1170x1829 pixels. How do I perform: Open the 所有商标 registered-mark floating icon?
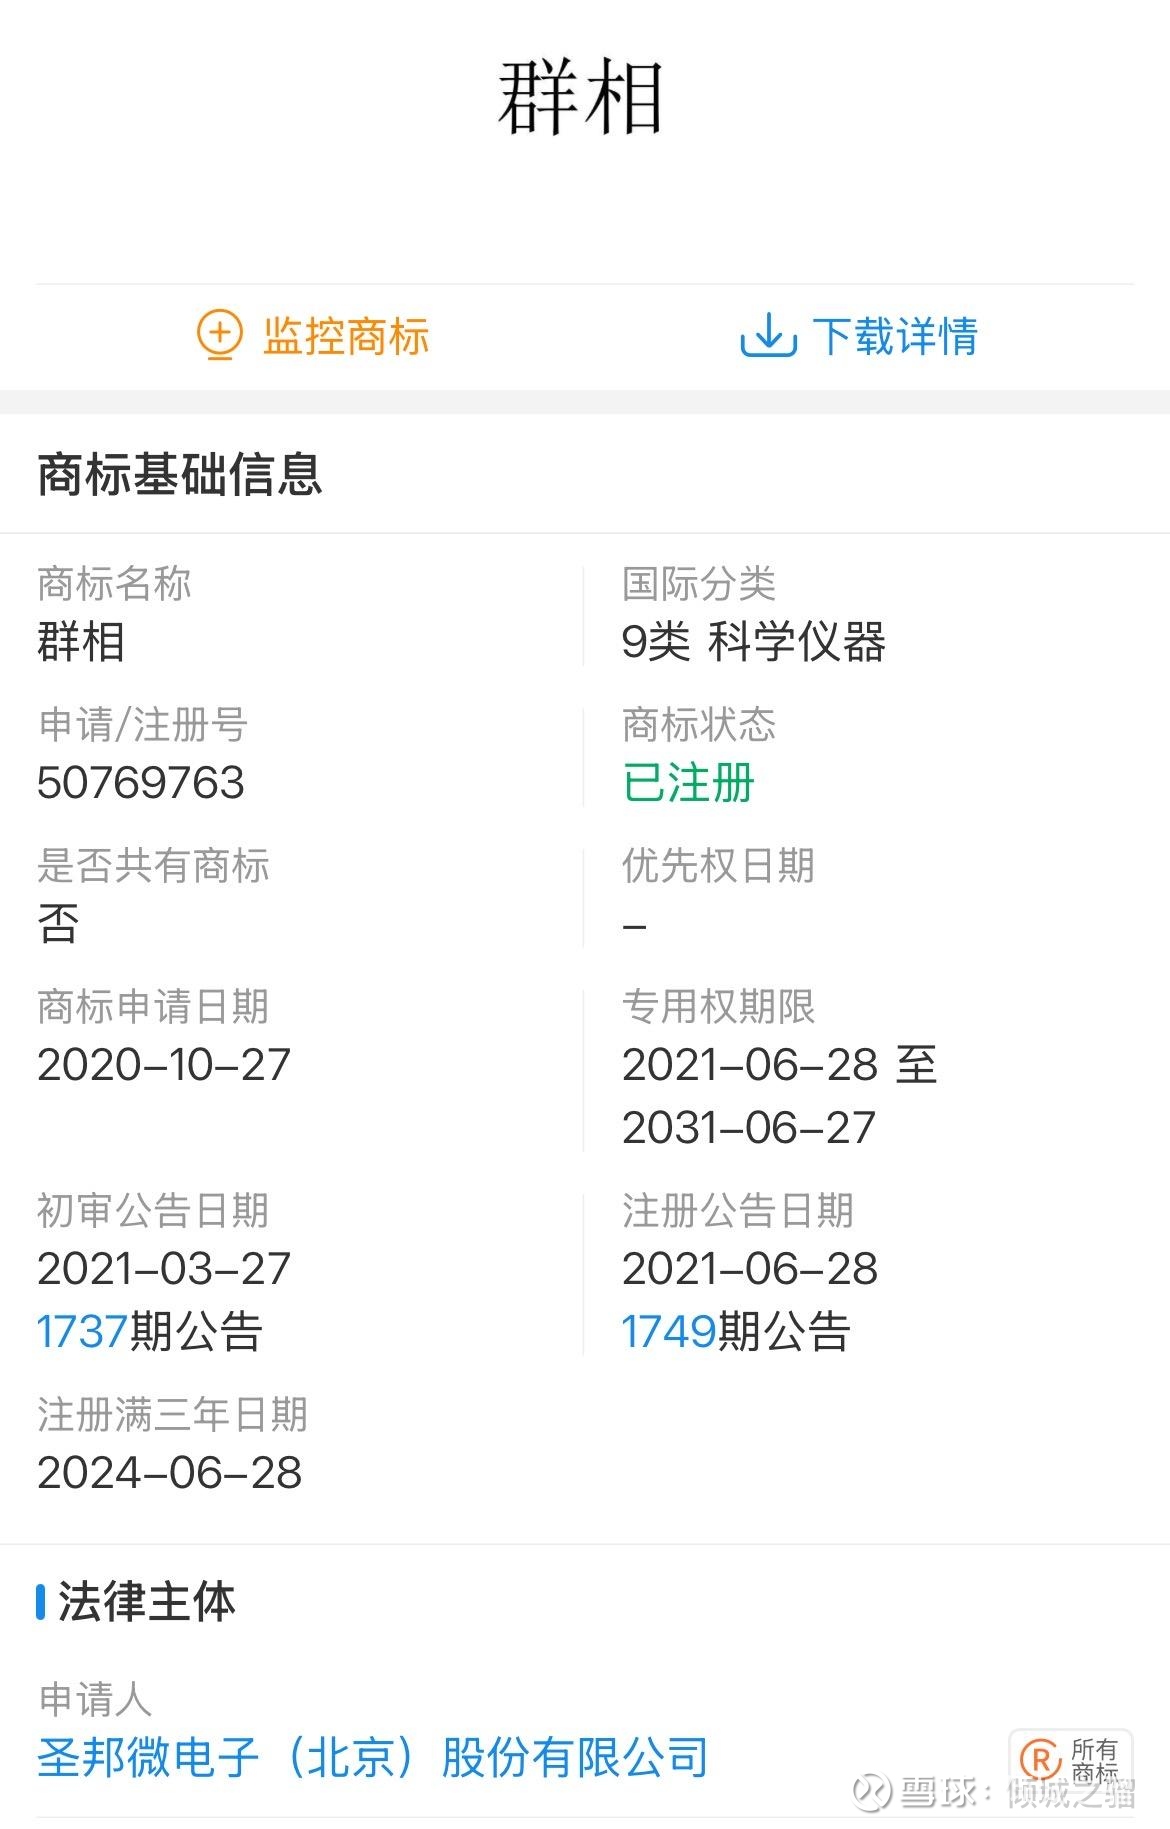(1070, 1761)
